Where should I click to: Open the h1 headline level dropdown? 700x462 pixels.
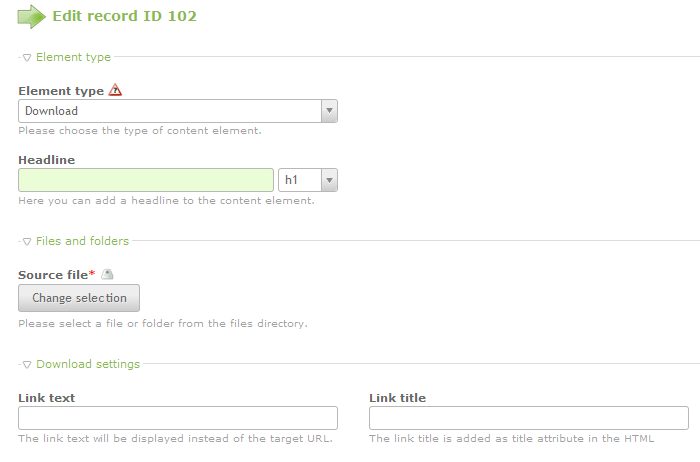tap(308, 180)
